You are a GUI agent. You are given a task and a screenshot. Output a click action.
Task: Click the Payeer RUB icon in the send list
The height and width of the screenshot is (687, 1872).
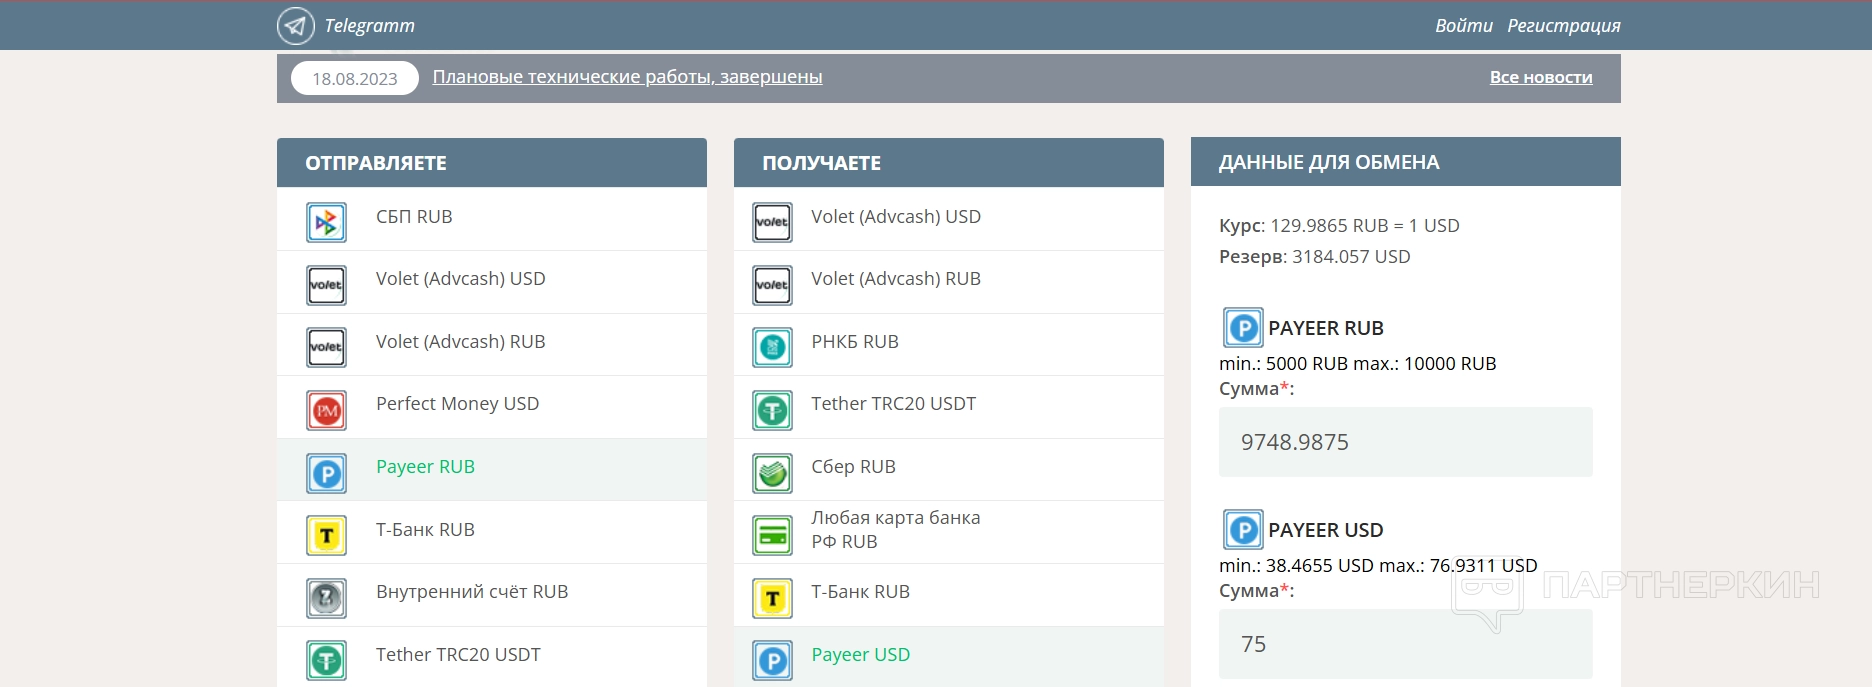tap(326, 473)
